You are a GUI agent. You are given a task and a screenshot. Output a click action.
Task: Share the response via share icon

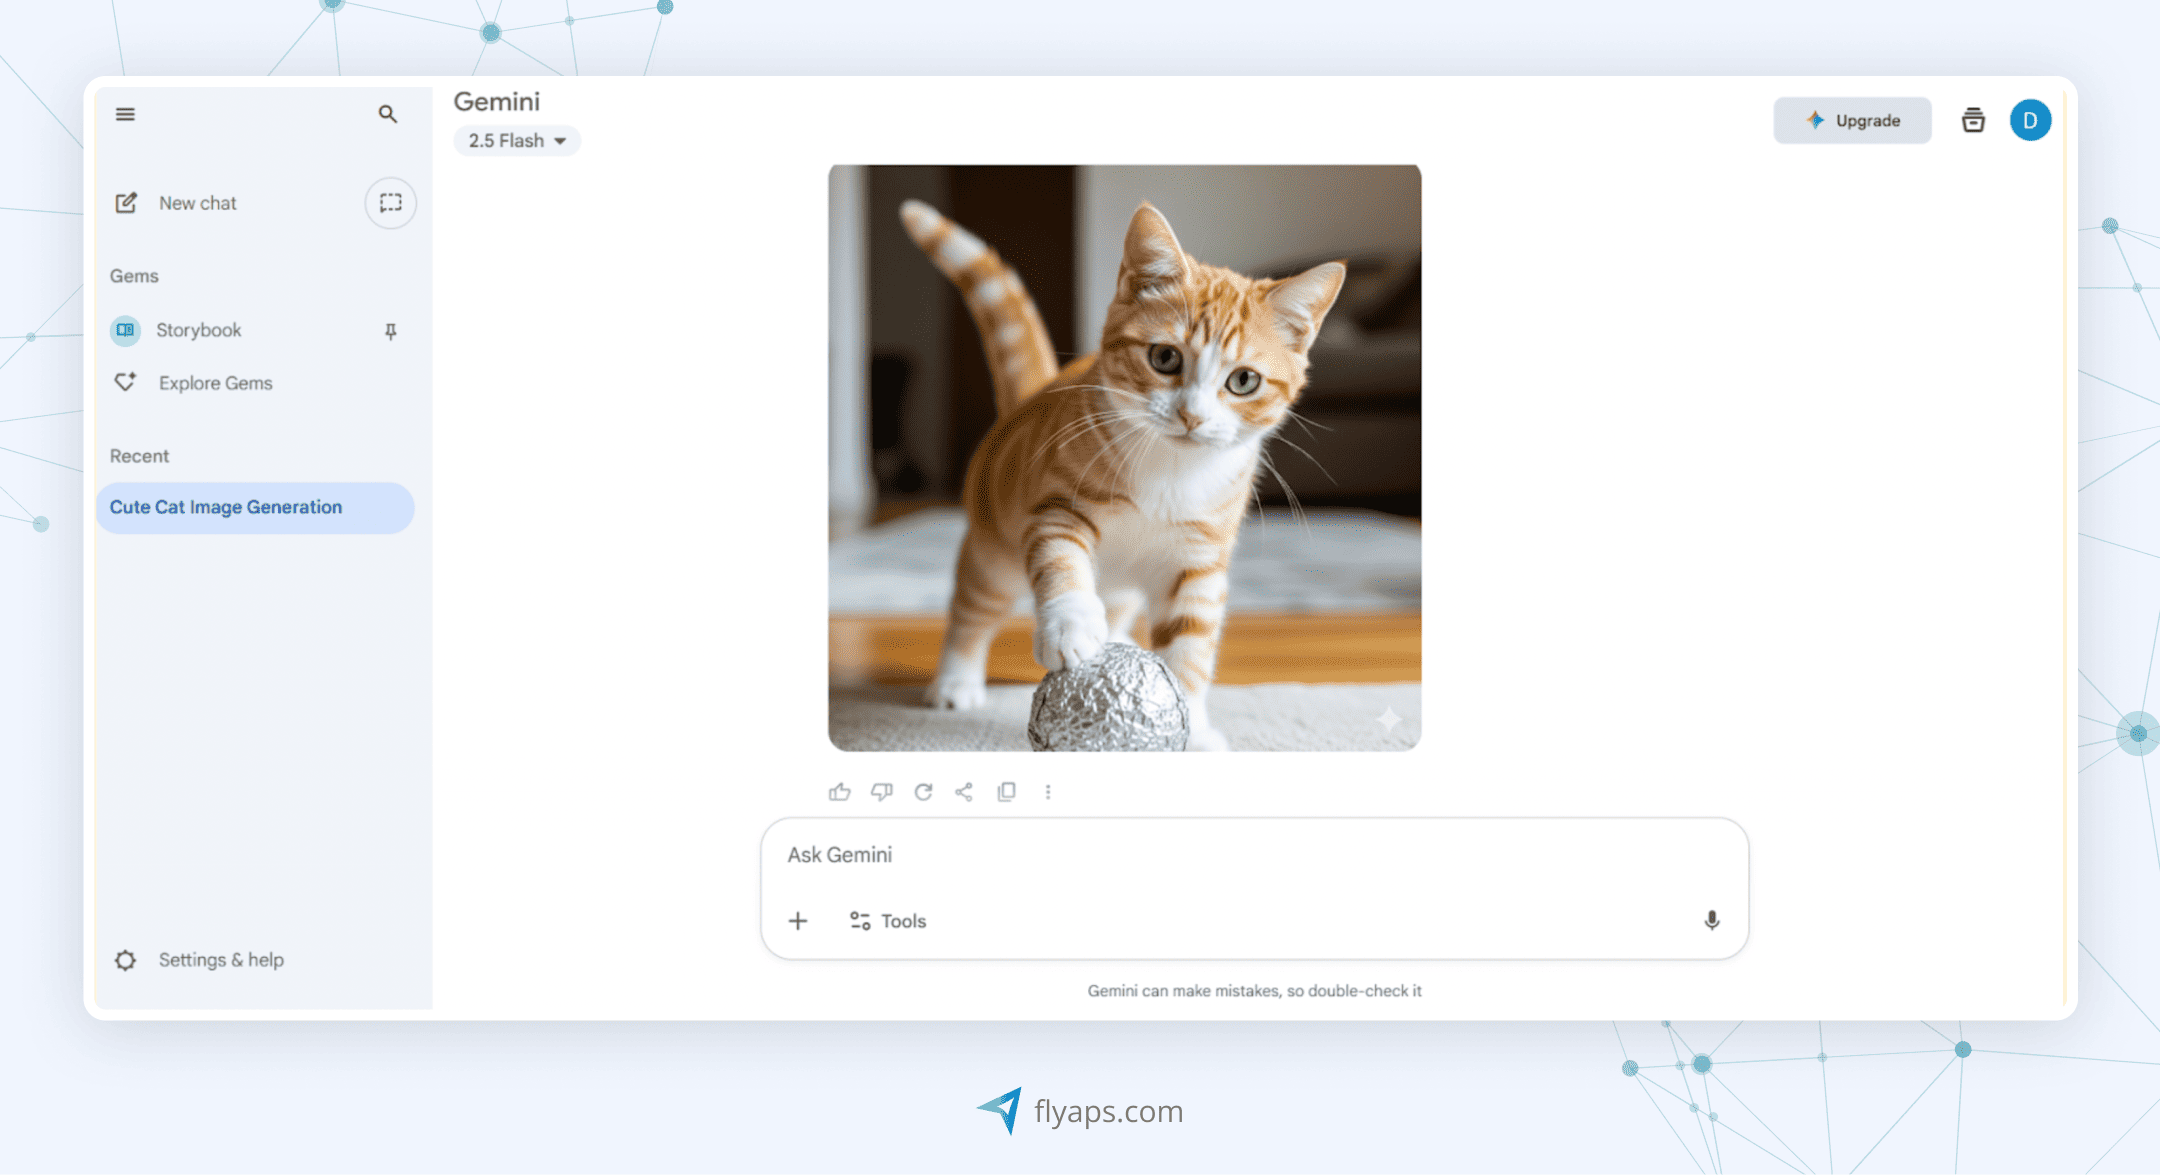click(964, 792)
